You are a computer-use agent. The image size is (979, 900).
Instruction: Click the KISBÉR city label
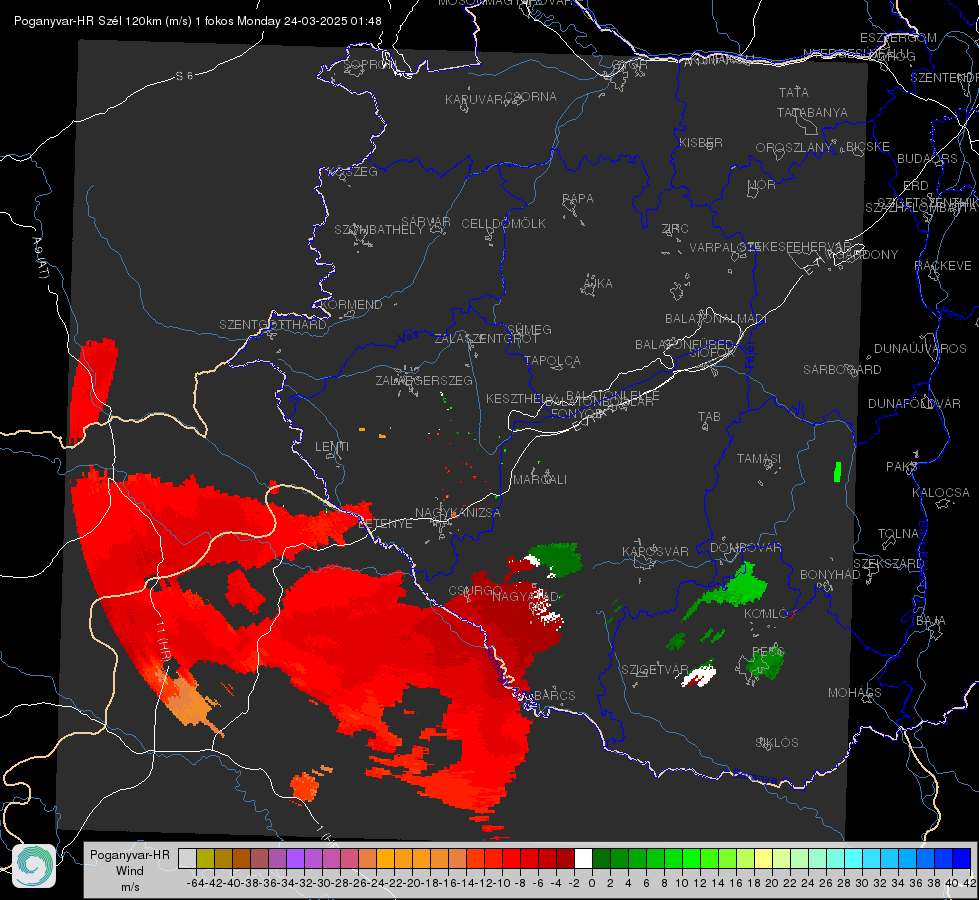701,142
